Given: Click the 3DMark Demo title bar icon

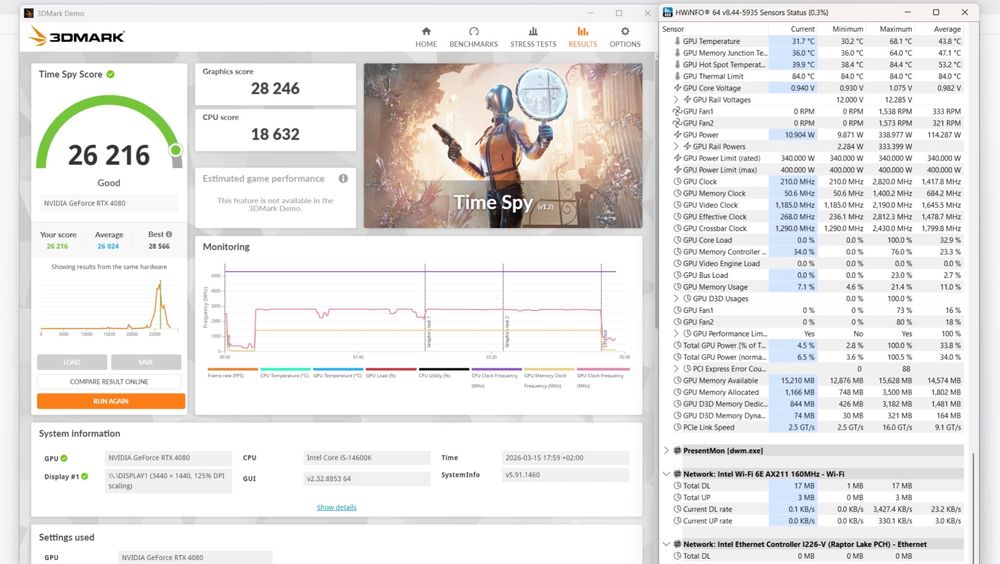Looking at the screenshot, I should pos(29,13).
